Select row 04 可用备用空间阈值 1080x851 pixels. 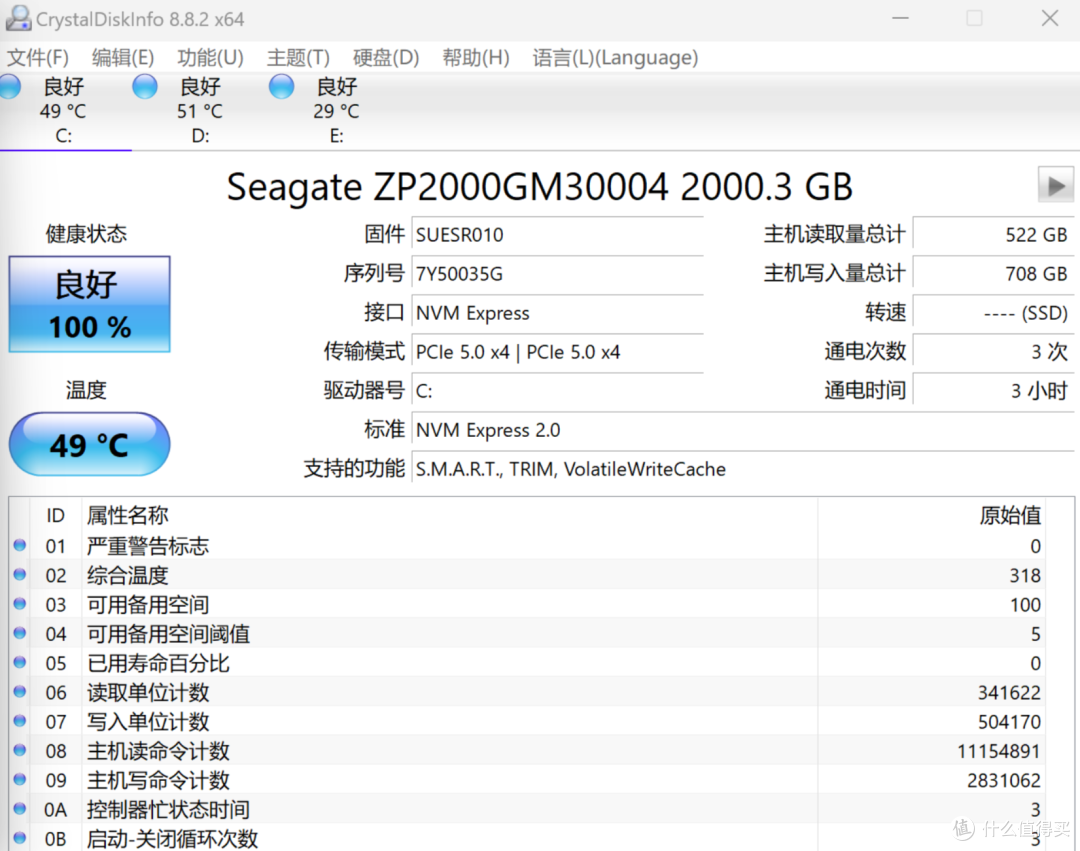[x=528, y=633]
